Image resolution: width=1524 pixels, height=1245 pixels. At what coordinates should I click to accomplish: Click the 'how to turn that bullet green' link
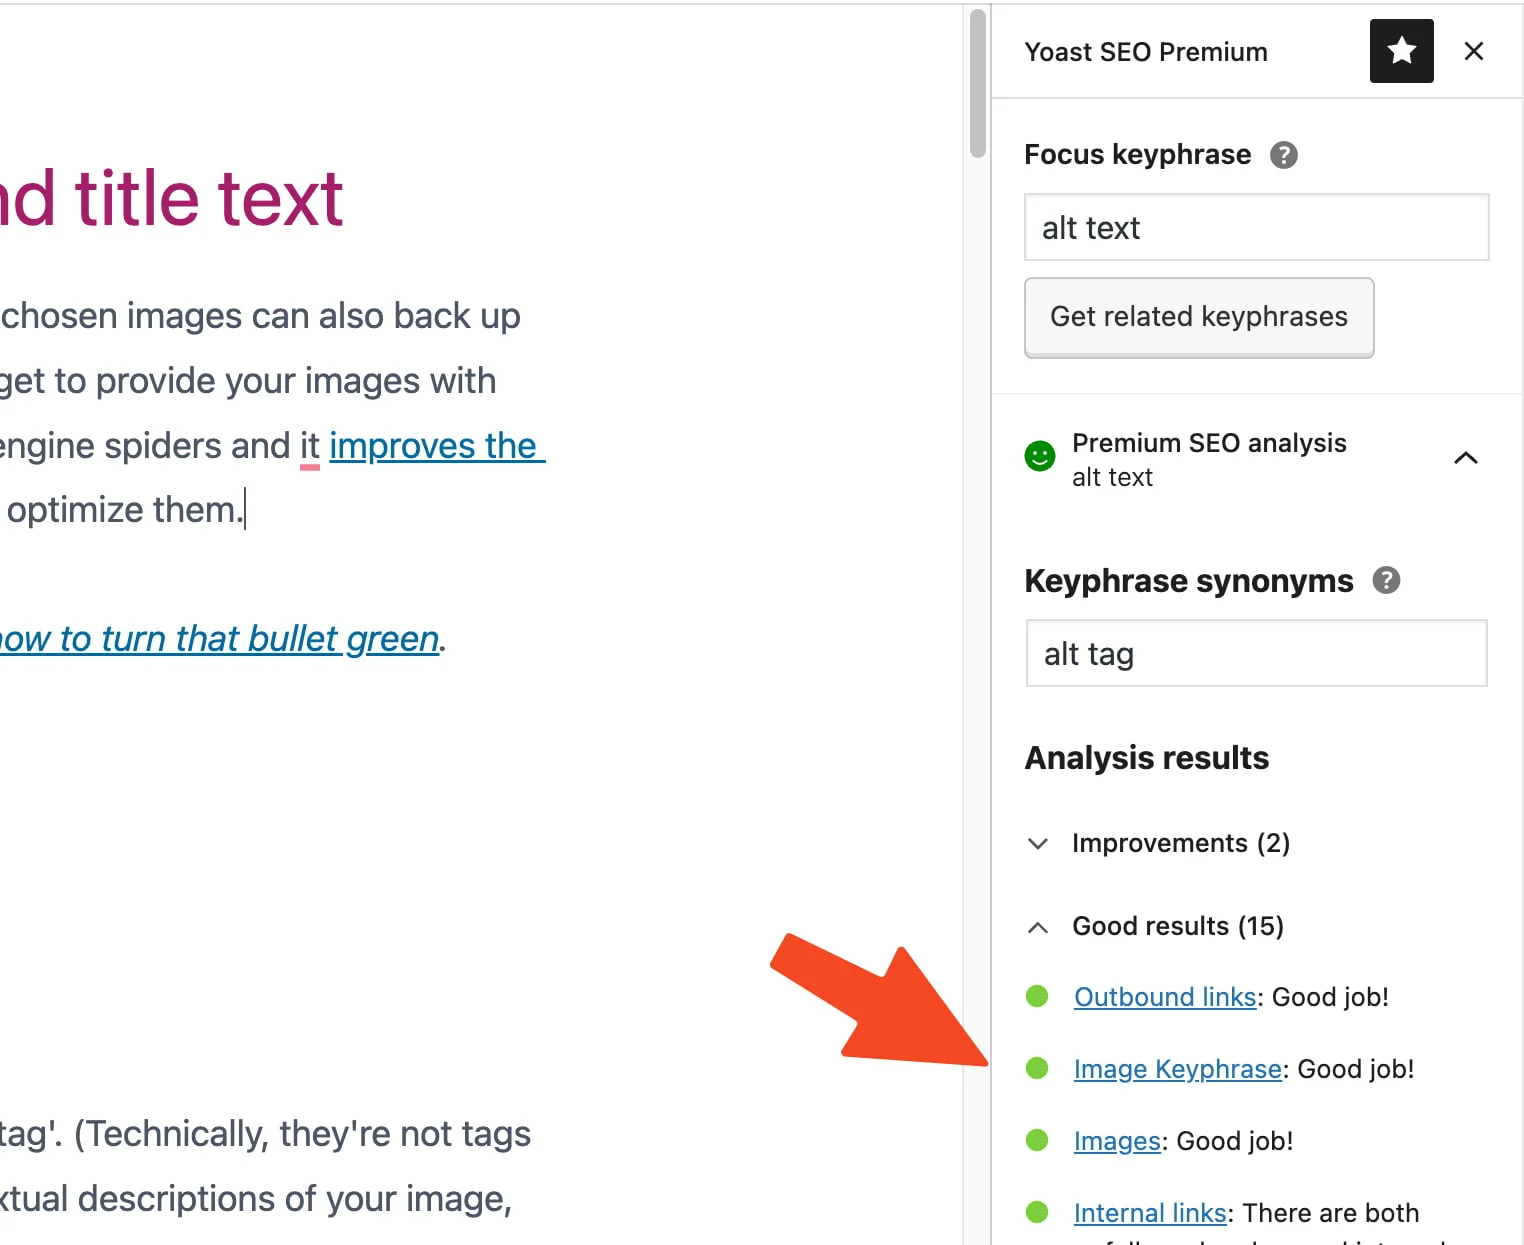pos(216,638)
